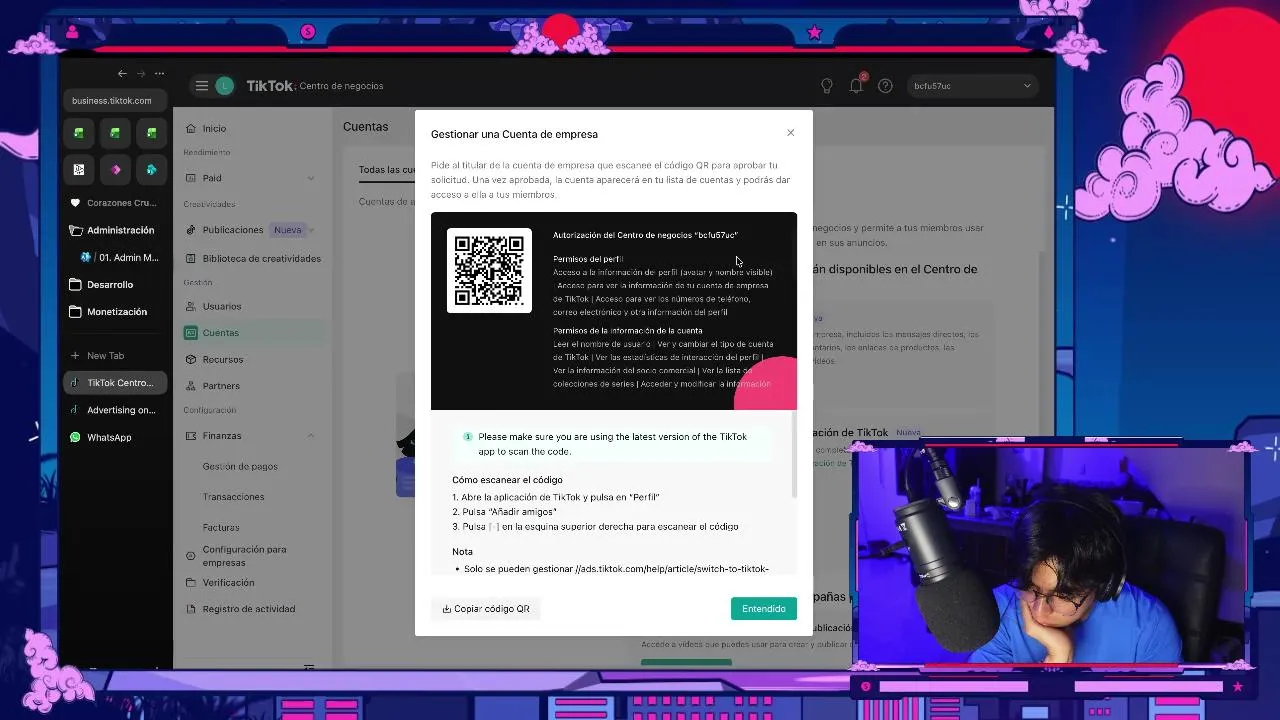Click the dialog's vertical scrollbar

(x=794, y=455)
